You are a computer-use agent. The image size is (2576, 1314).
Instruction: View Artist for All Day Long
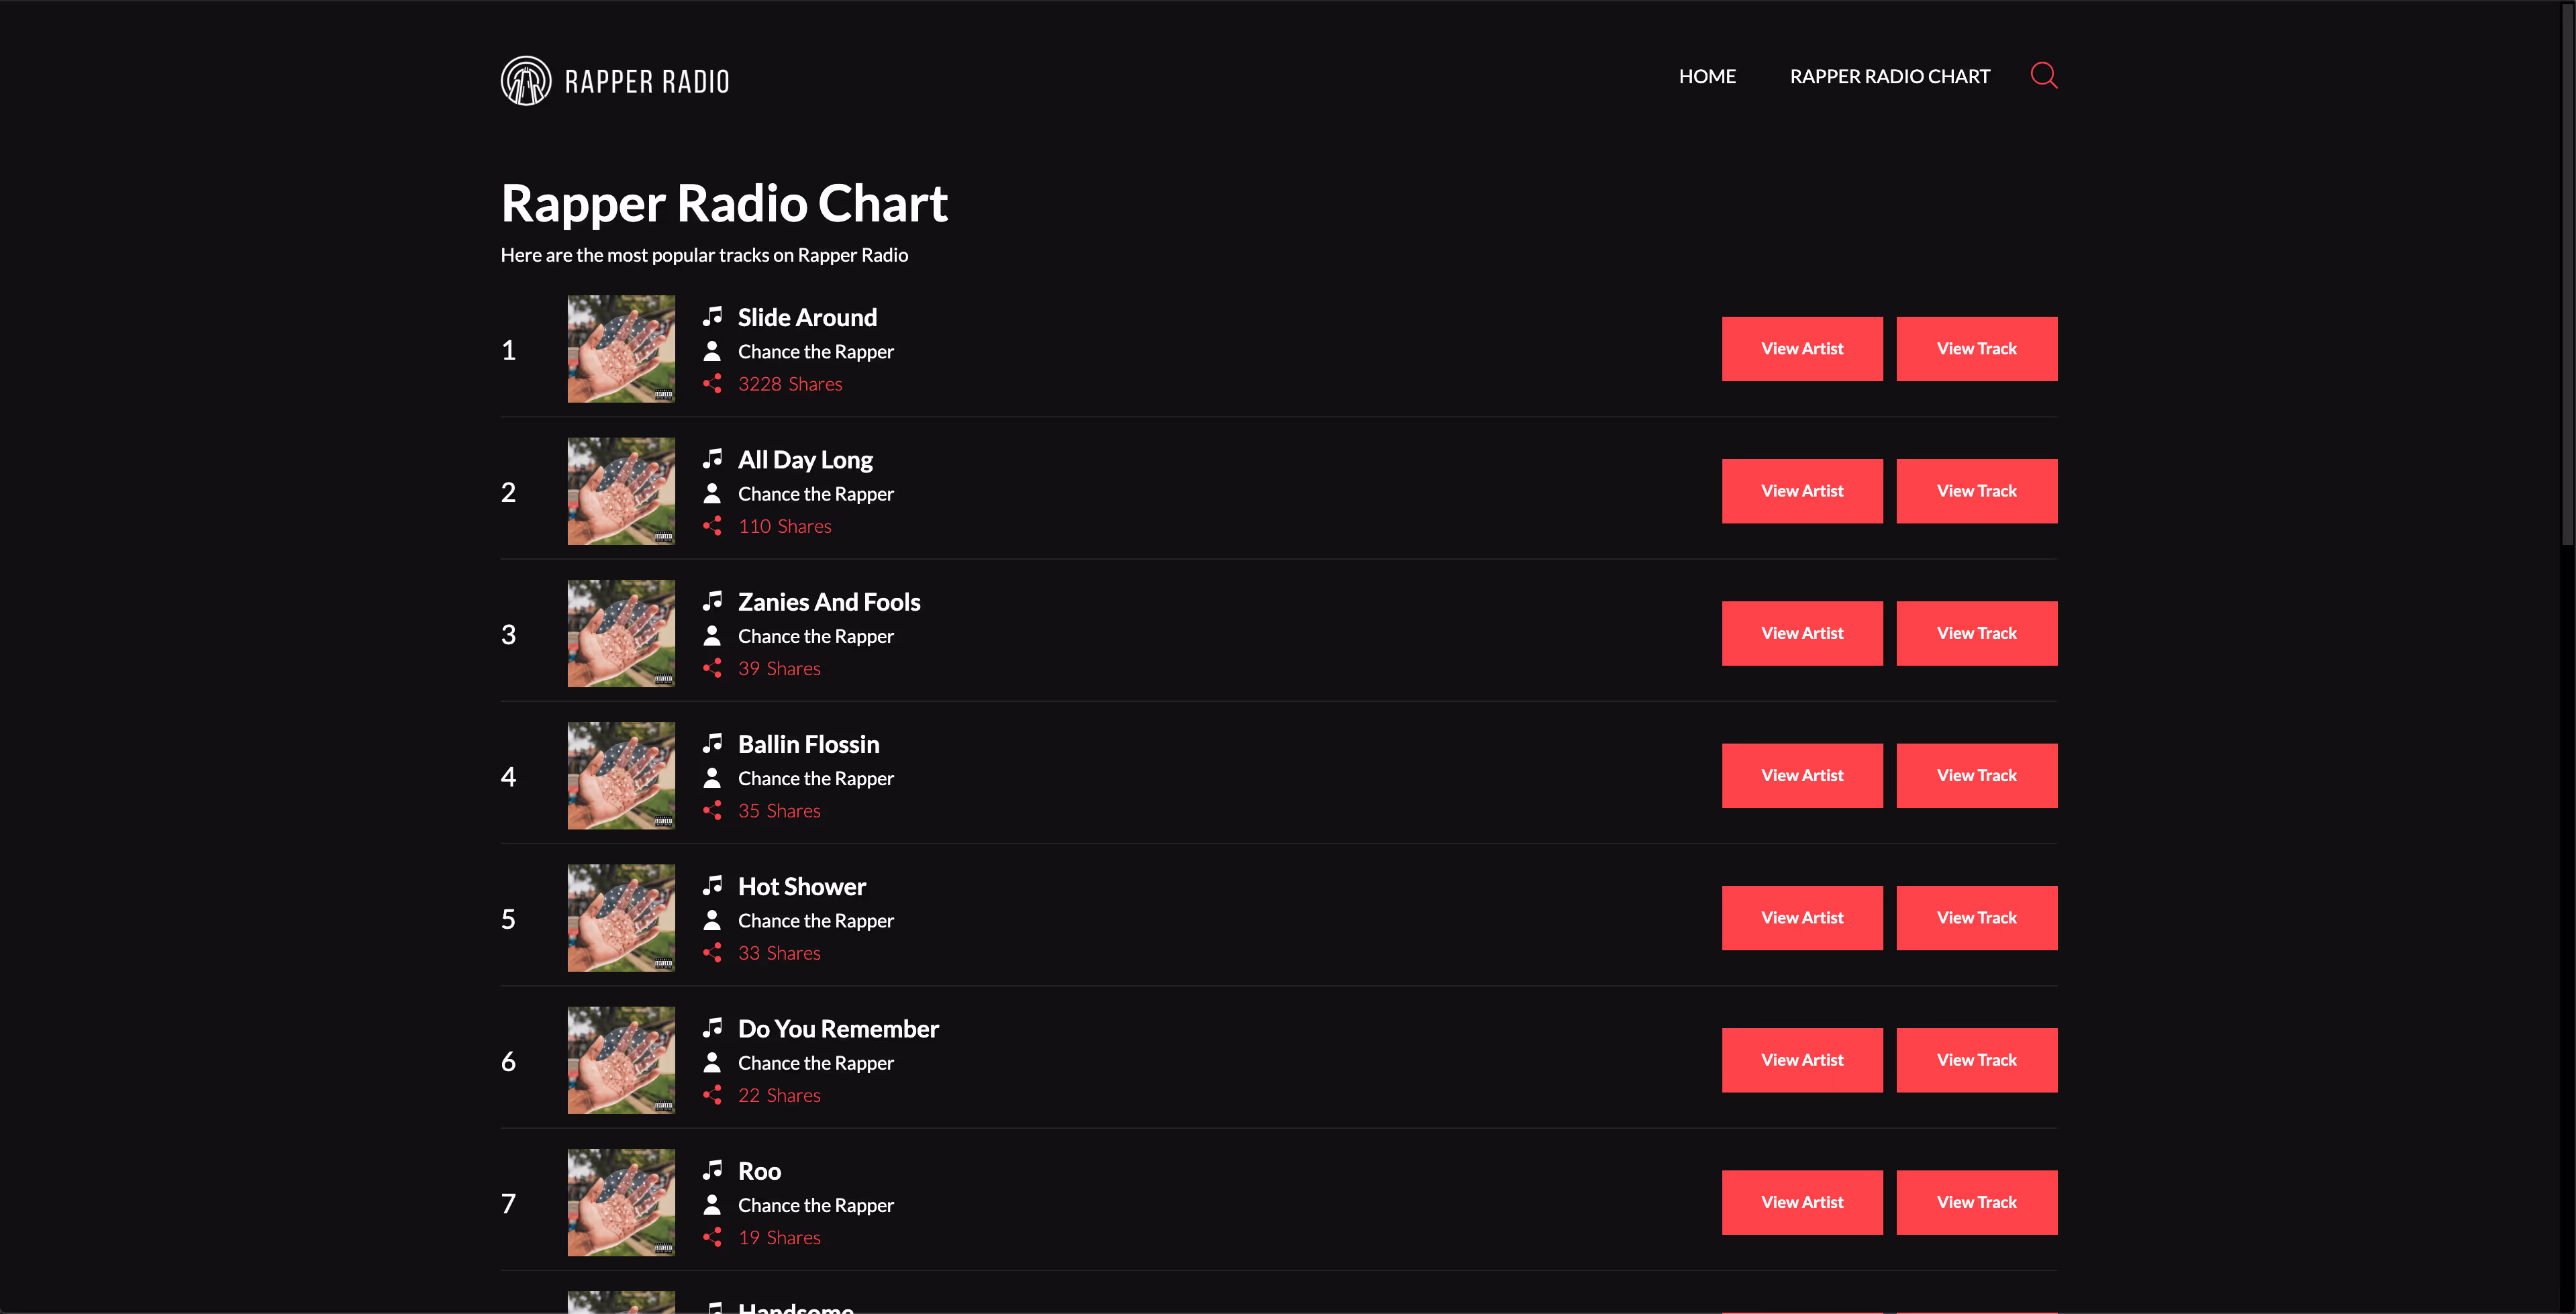1802,491
